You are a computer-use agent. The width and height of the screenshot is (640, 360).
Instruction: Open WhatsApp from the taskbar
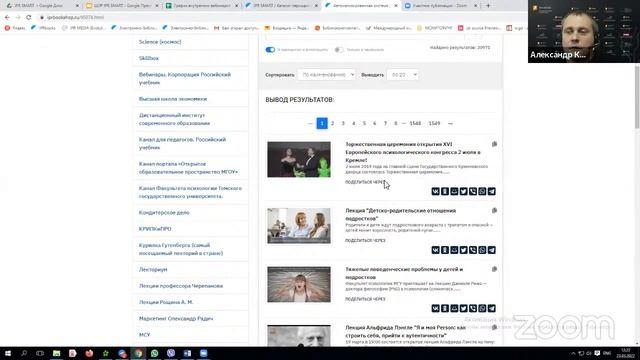(155, 353)
